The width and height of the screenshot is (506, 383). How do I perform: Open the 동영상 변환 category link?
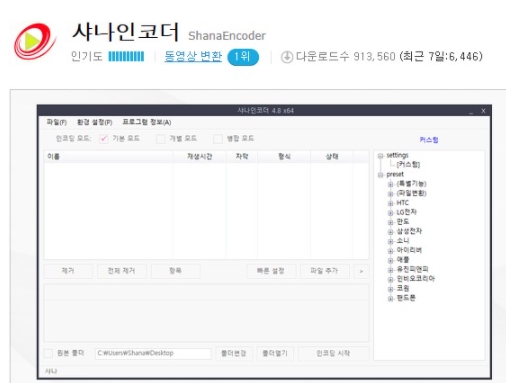pyautogui.click(x=193, y=56)
